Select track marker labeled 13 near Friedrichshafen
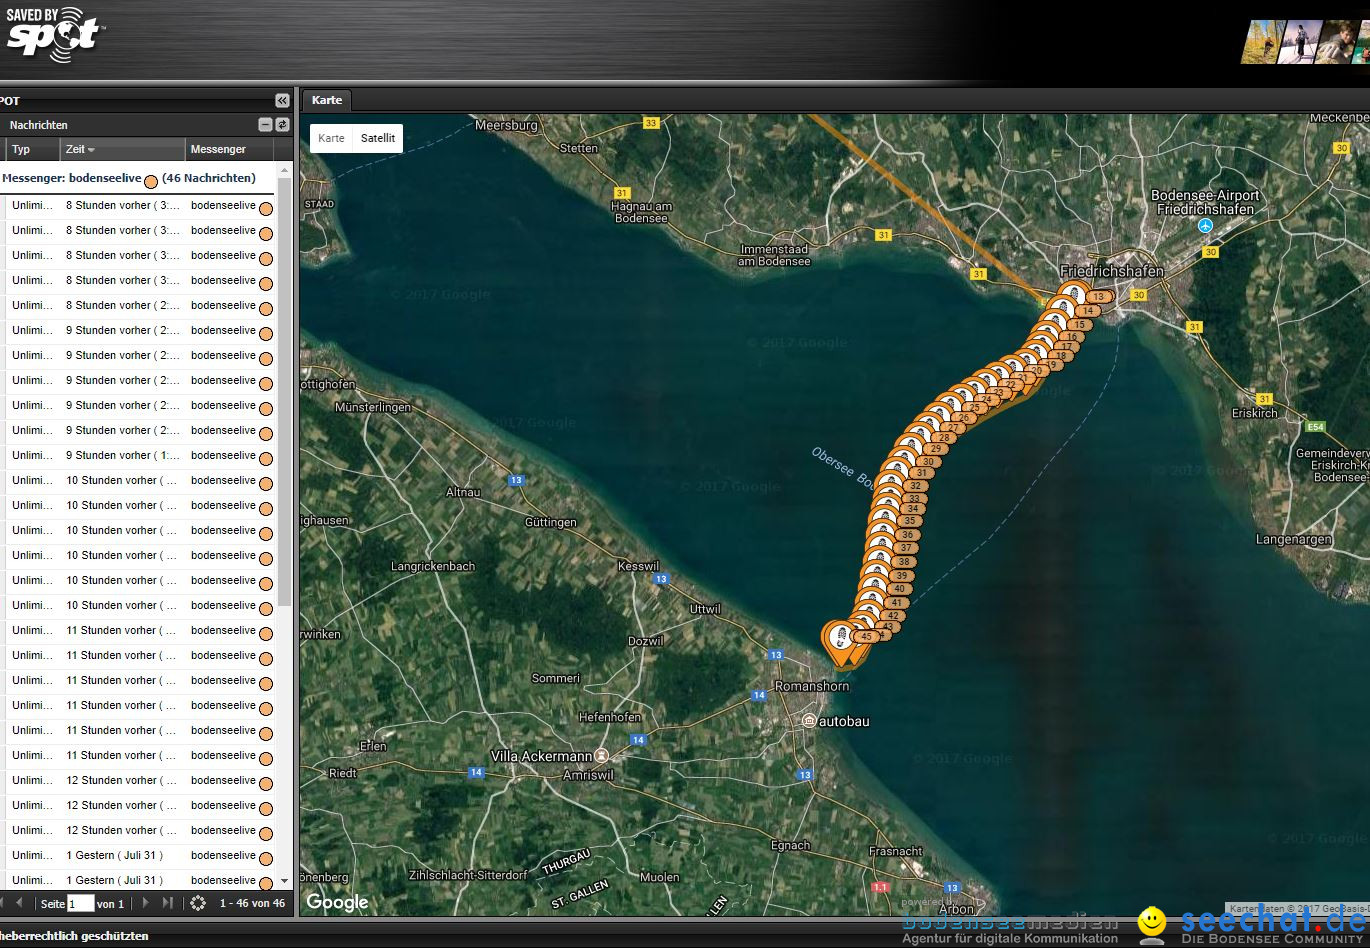 (1099, 297)
